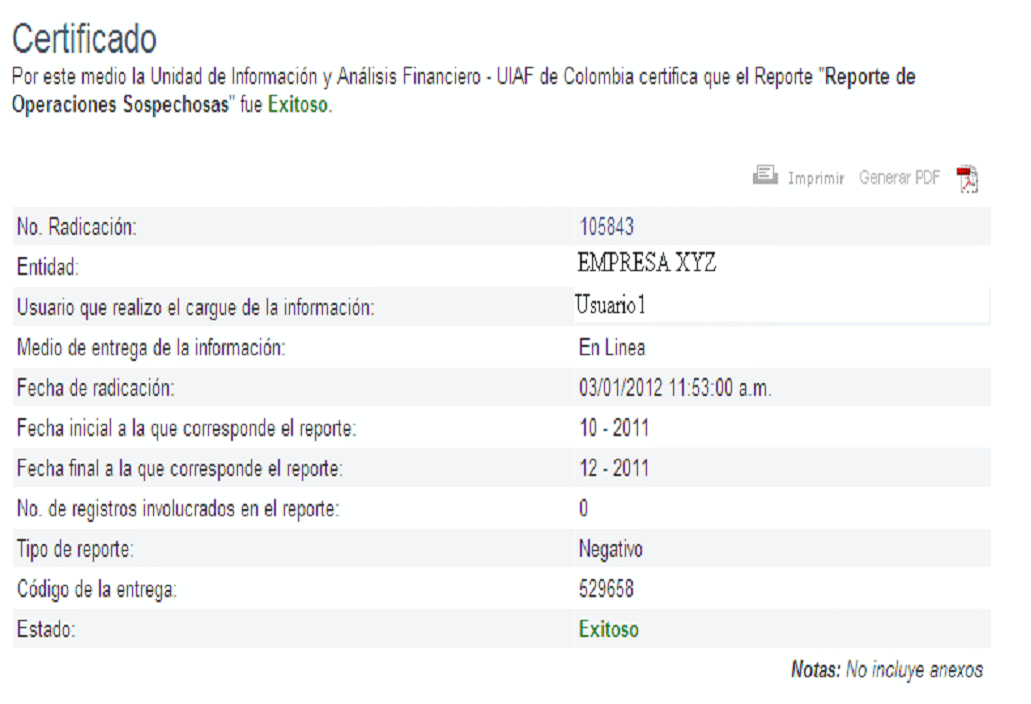
Task: Select the final date value 12 - 2011
Action: [614, 469]
